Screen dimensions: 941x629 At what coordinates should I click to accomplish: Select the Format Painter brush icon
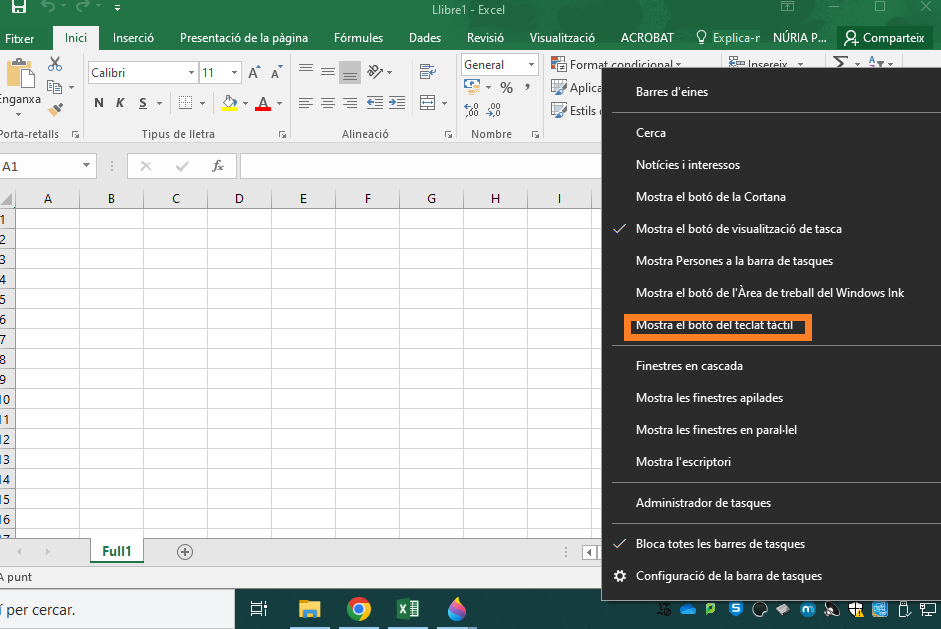pyautogui.click(x=55, y=110)
